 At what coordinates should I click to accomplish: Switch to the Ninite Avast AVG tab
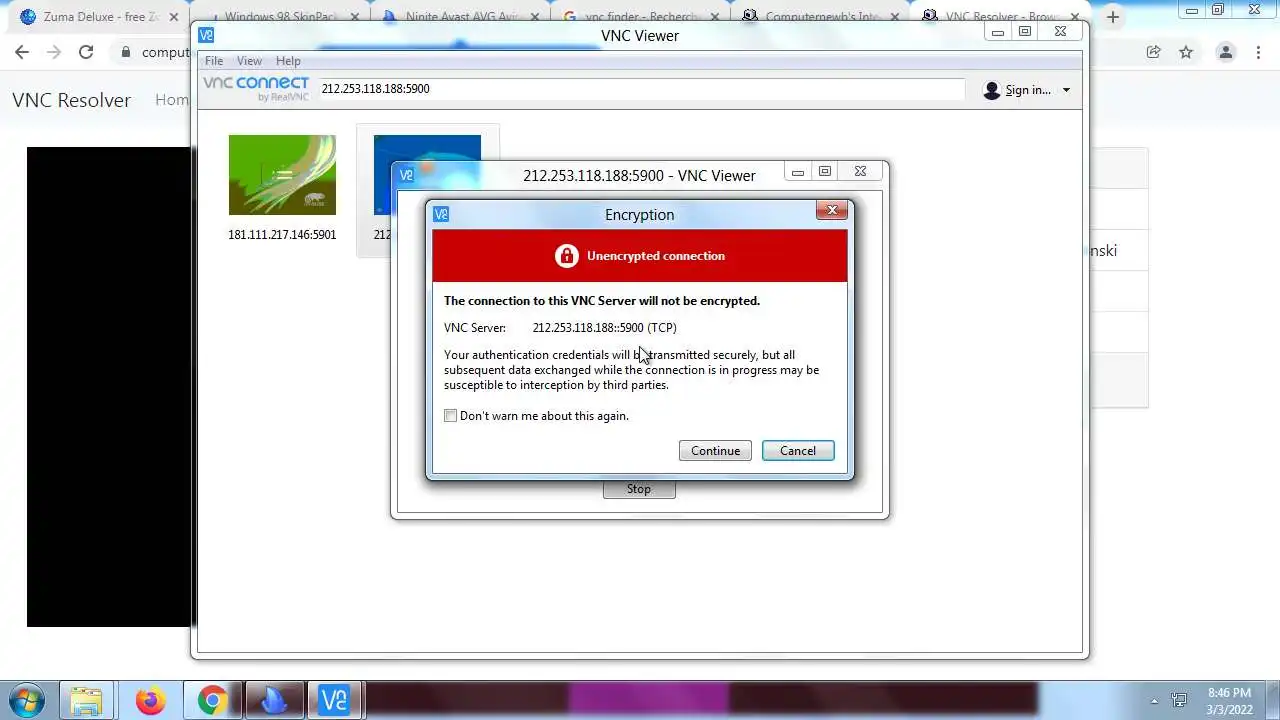point(465,17)
